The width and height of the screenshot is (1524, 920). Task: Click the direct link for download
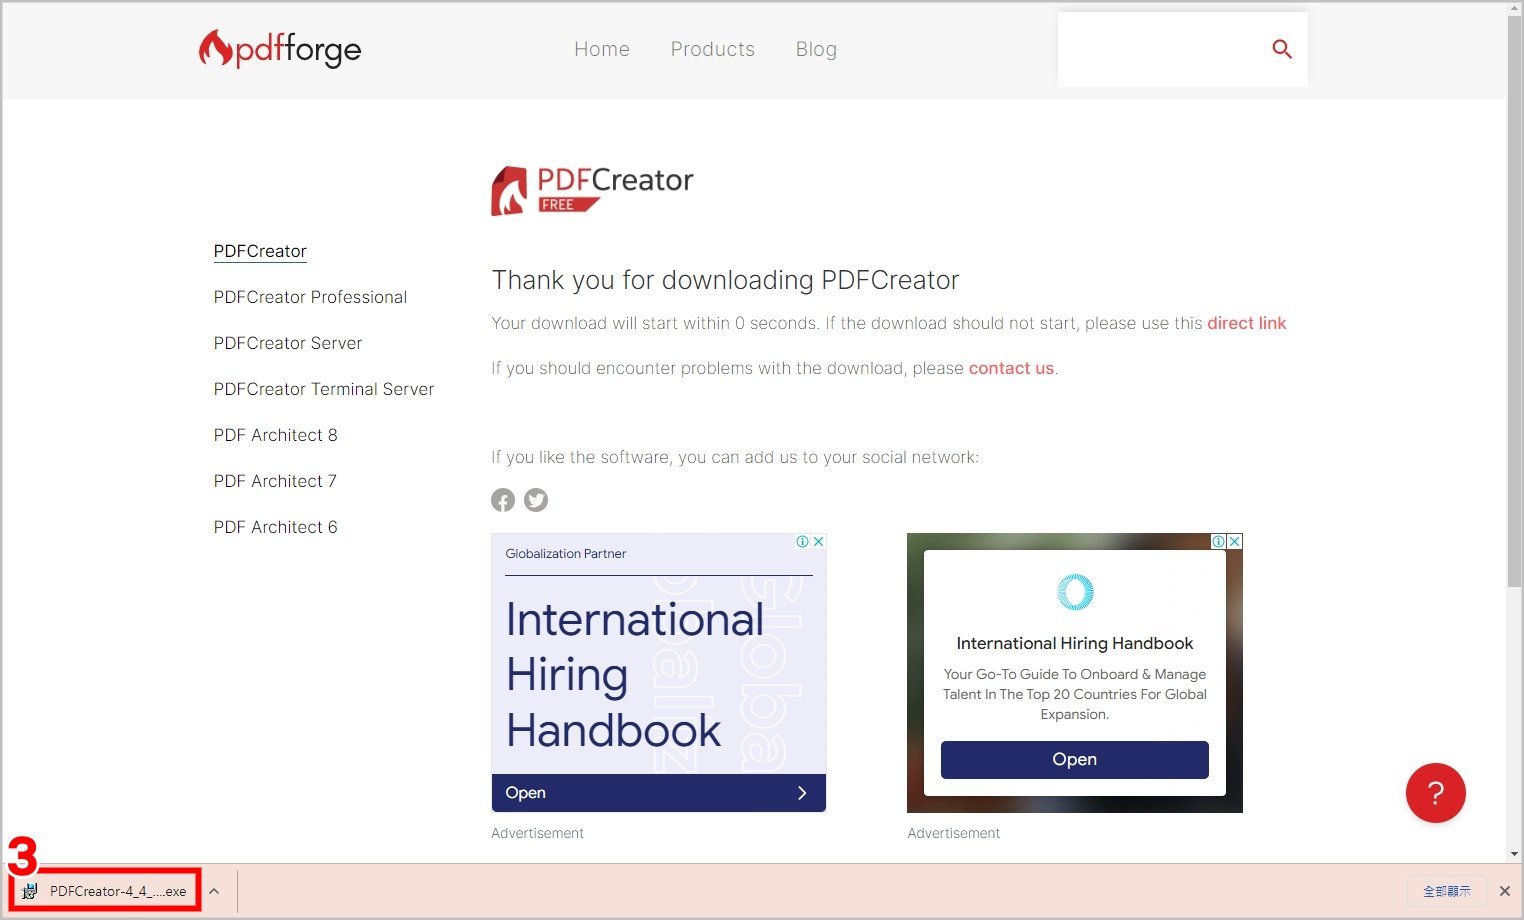[x=1247, y=323]
